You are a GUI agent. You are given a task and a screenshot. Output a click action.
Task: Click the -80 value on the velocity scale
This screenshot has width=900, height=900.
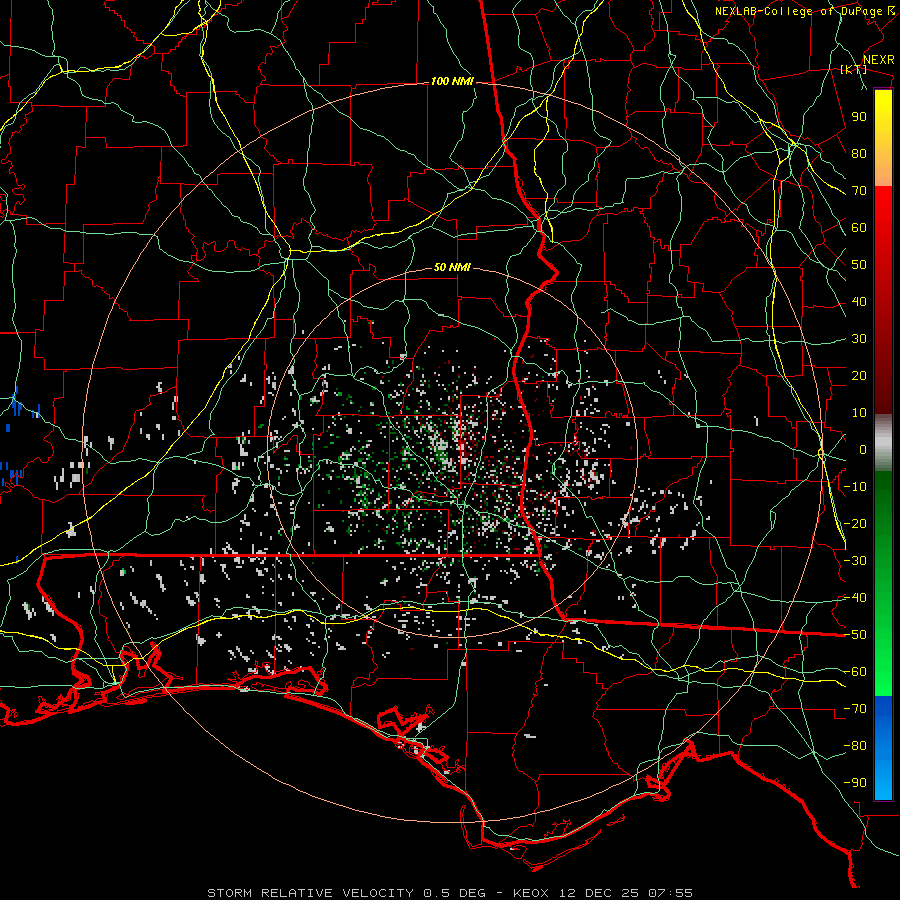[855, 746]
